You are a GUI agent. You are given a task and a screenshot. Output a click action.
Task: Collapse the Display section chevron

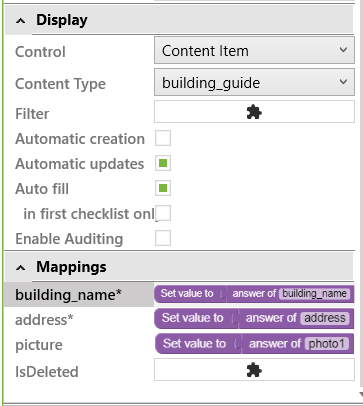21,21
